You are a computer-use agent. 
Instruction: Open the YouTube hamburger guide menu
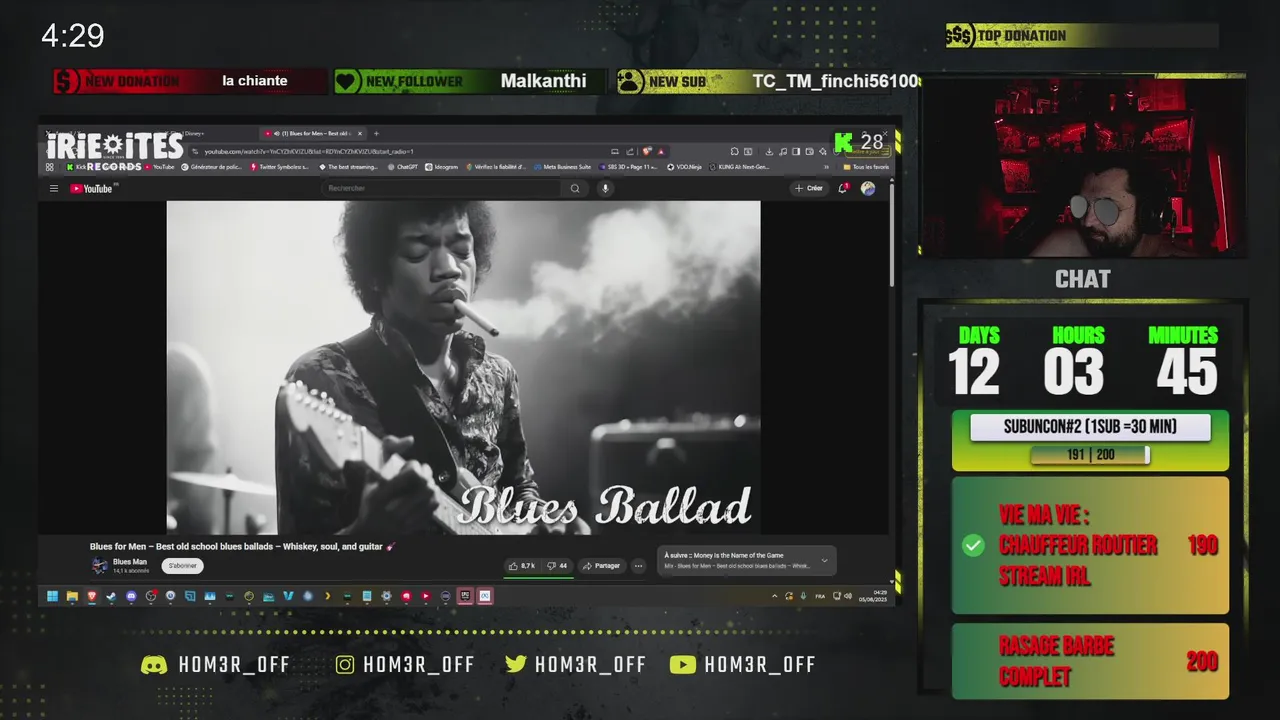54,188
